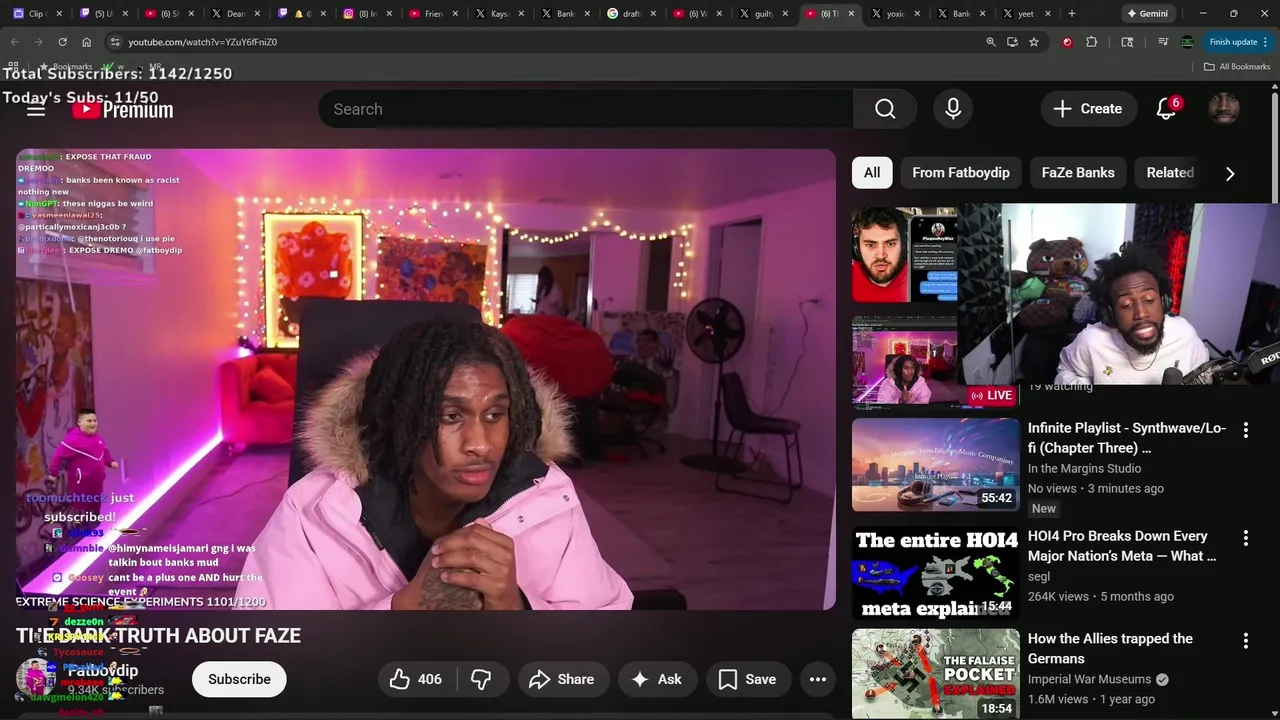Share the video

coord(562,679)
